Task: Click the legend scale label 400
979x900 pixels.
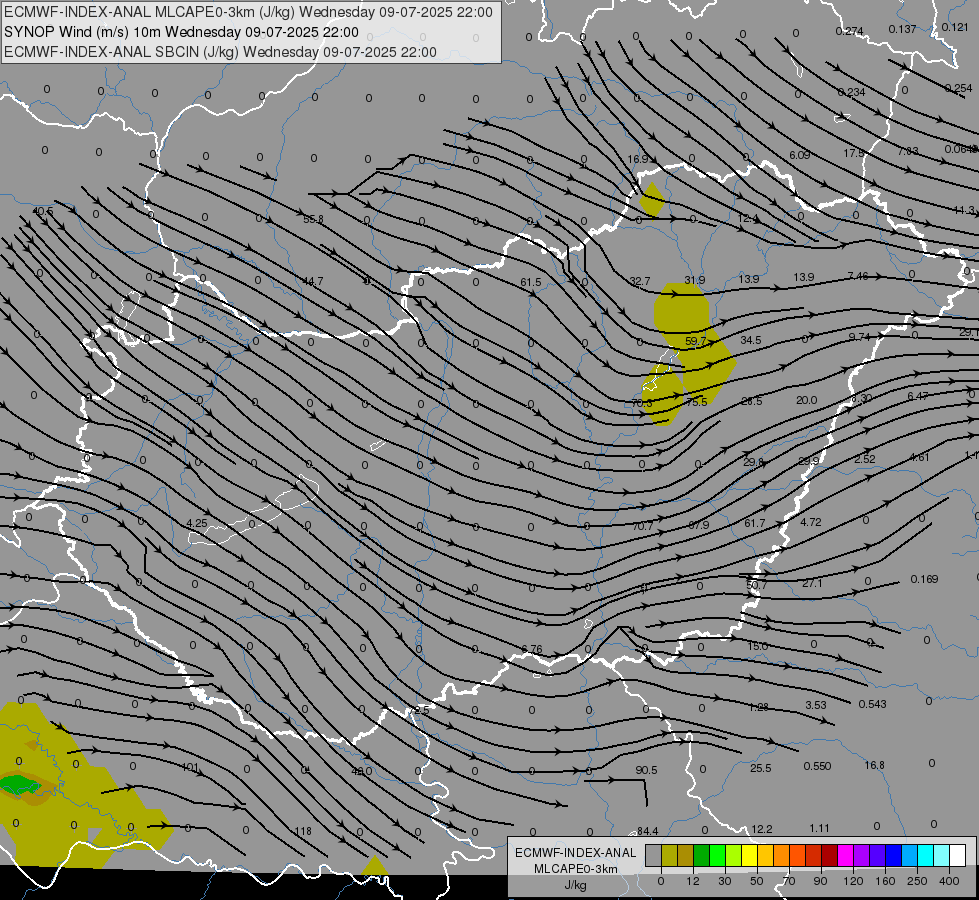Action: point(949,881)
